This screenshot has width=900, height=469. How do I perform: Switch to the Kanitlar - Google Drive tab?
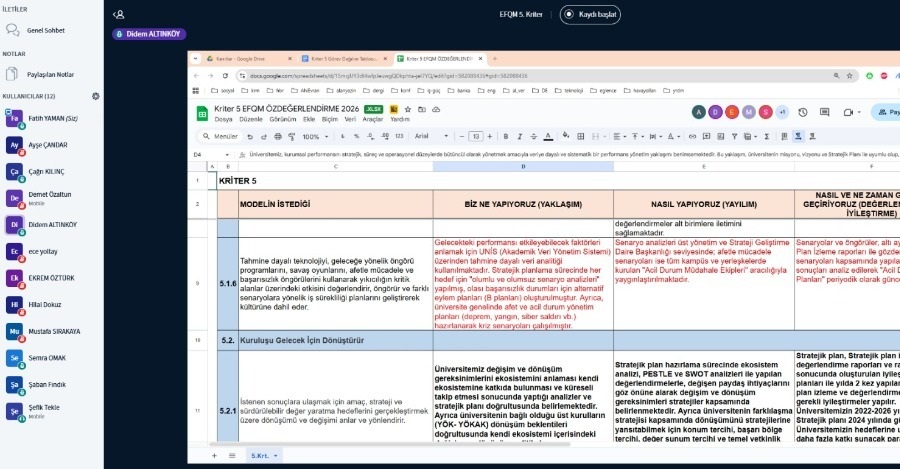241,59
